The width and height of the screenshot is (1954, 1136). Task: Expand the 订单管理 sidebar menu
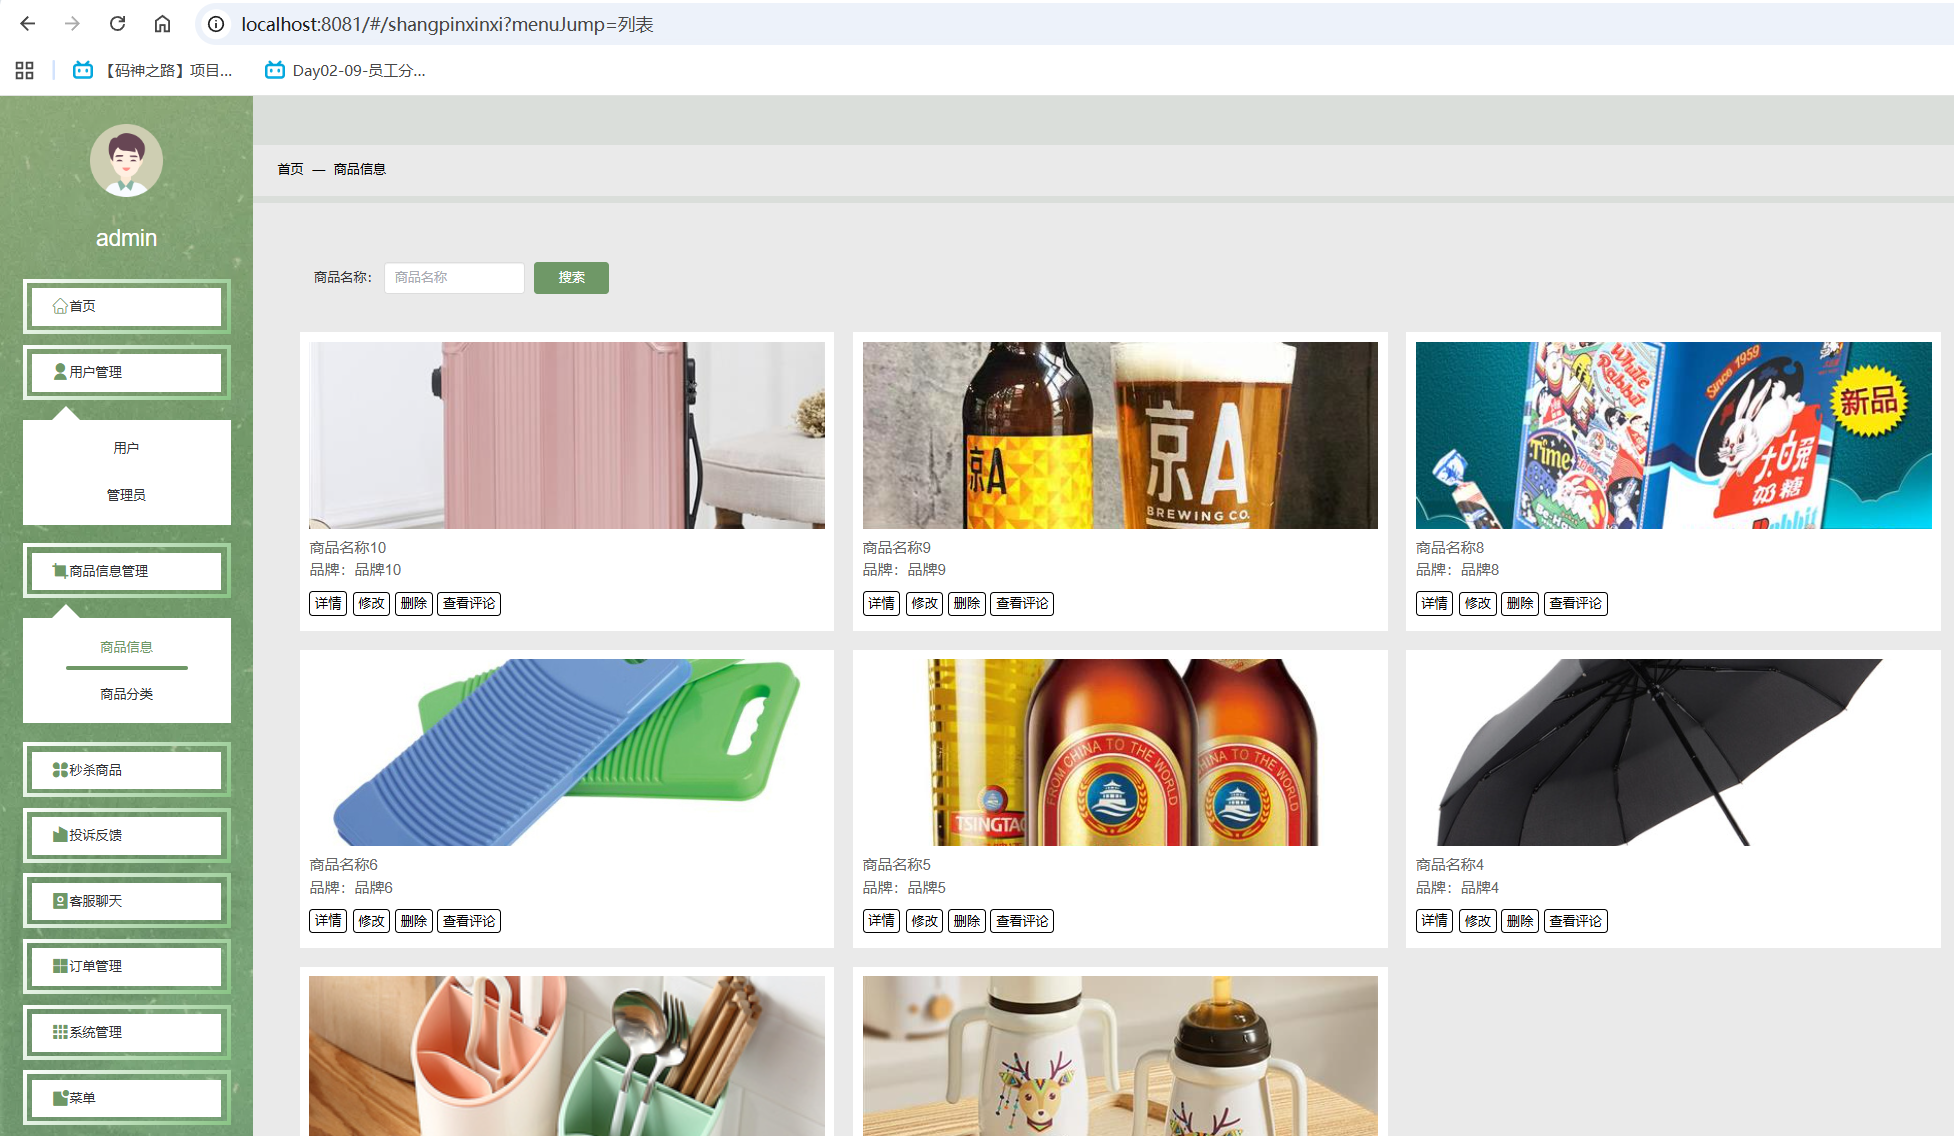(126, 966)
